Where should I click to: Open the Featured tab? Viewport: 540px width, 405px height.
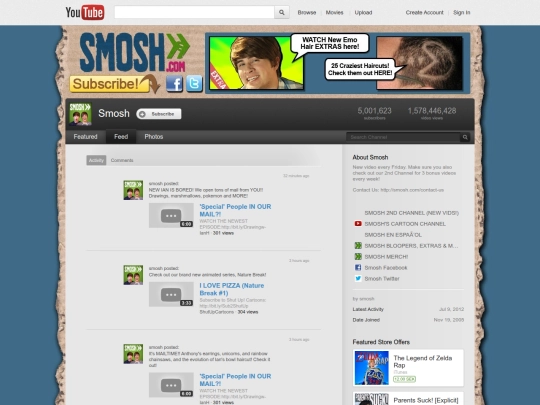[x=85, y=137]
